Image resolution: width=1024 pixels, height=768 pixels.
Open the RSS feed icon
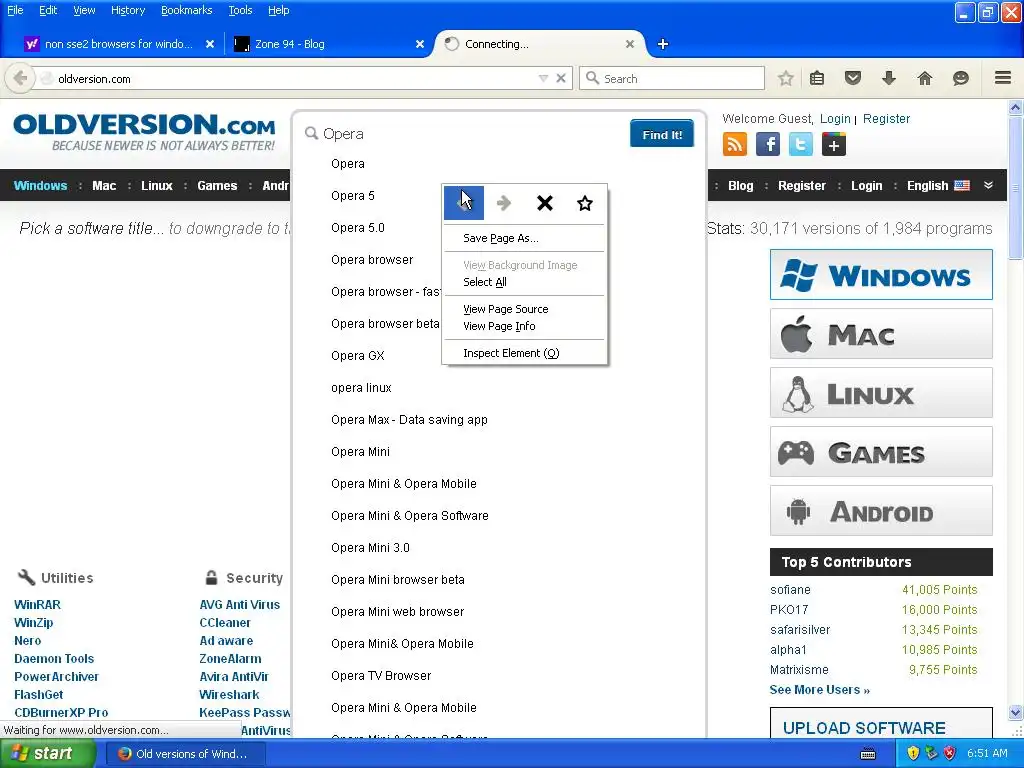735,144
